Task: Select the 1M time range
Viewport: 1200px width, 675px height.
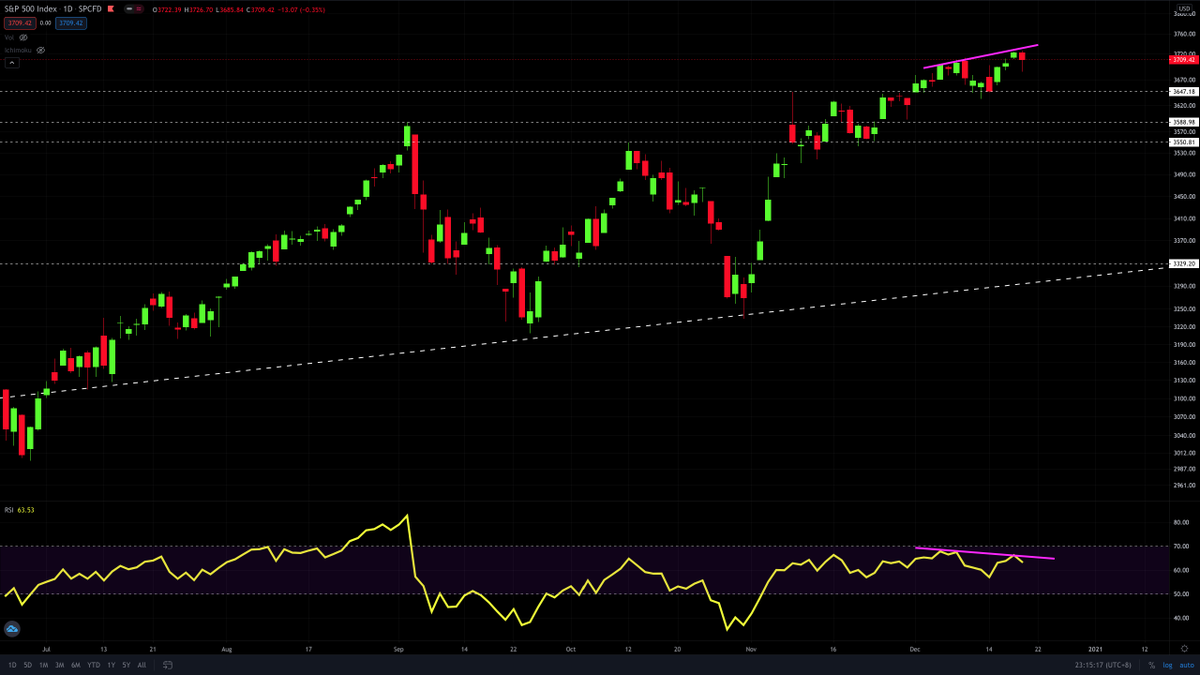Action: (x=43, y=665)
